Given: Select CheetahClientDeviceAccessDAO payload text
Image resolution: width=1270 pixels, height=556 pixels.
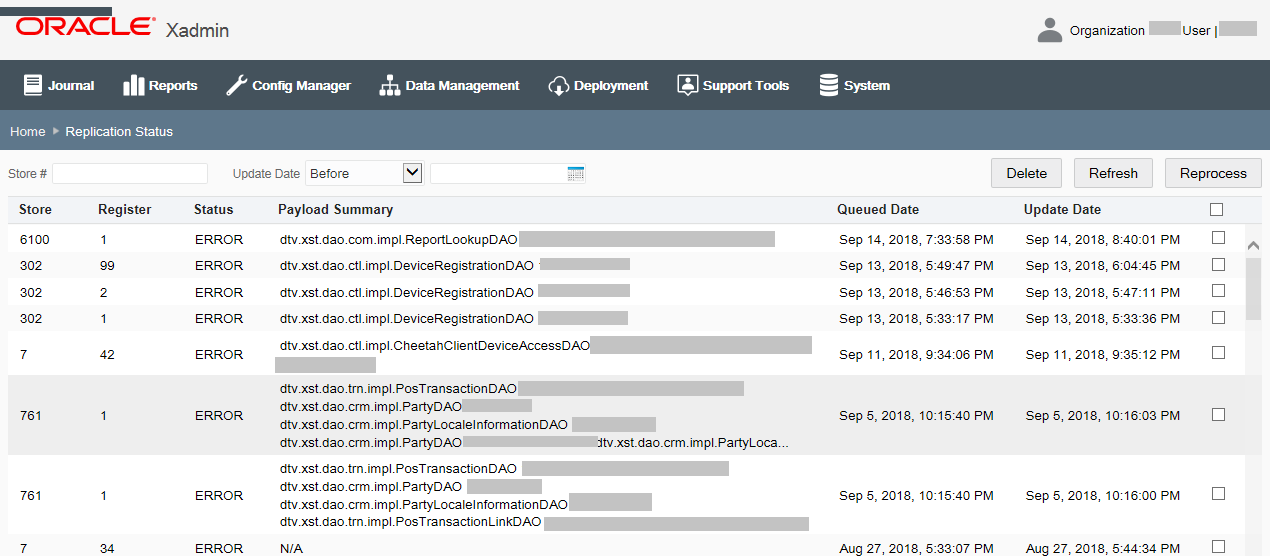Looking at the screenshot, I should click(x=435, y=345).
